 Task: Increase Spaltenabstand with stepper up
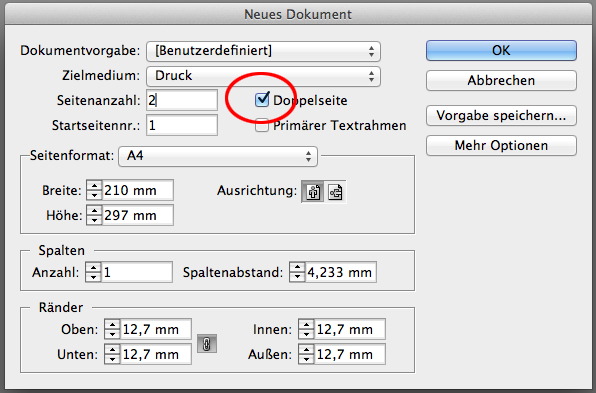[297, 268]
